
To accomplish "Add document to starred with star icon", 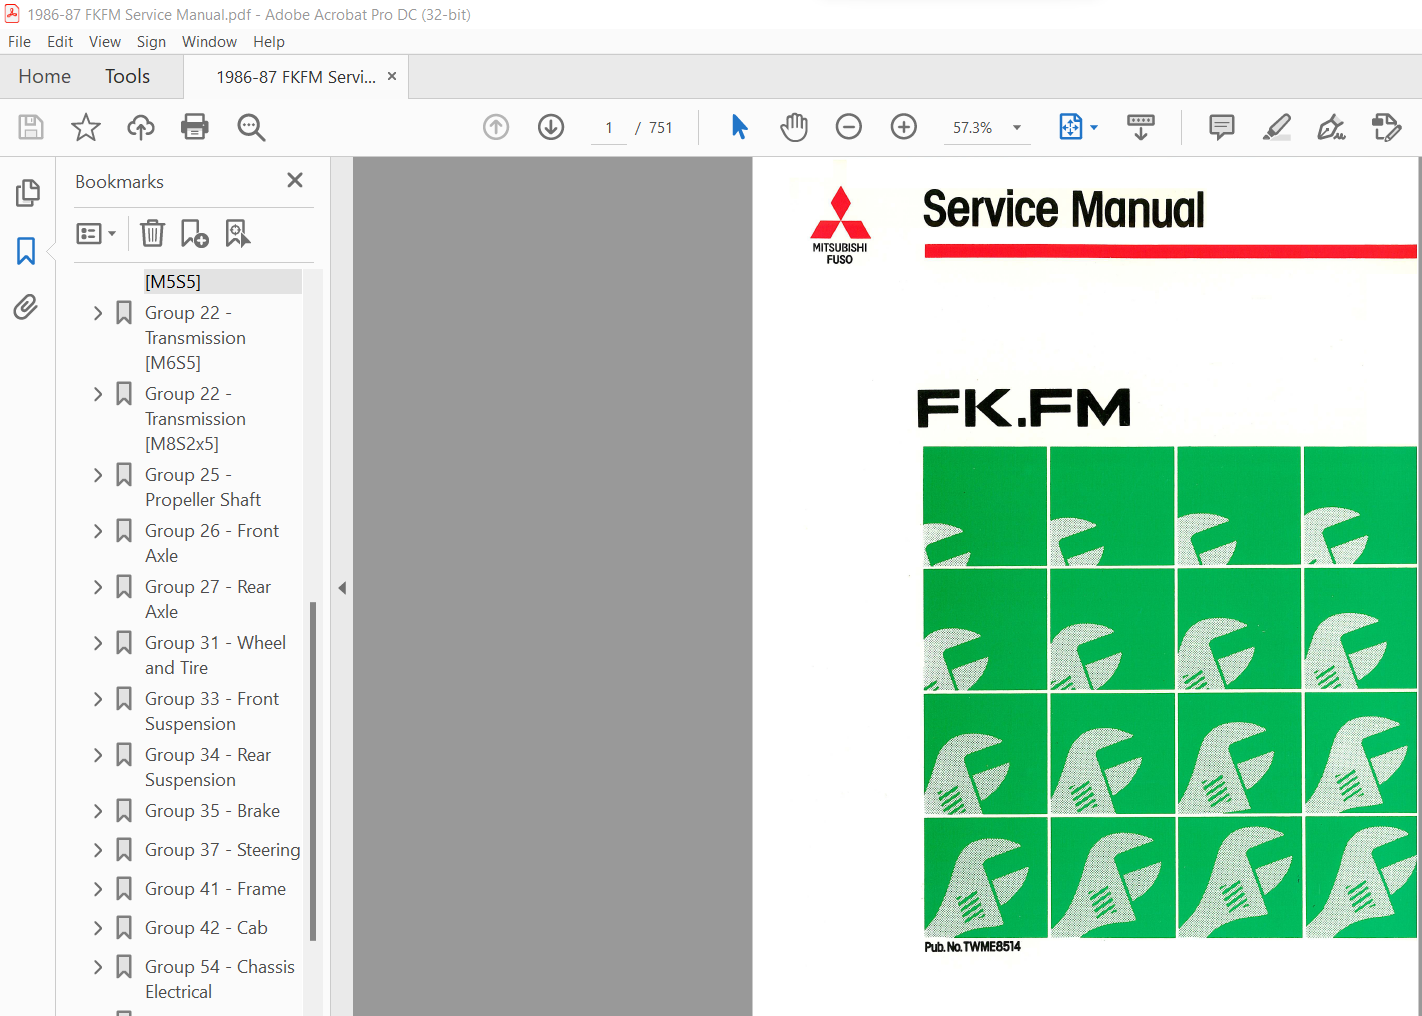I will 86,127.
